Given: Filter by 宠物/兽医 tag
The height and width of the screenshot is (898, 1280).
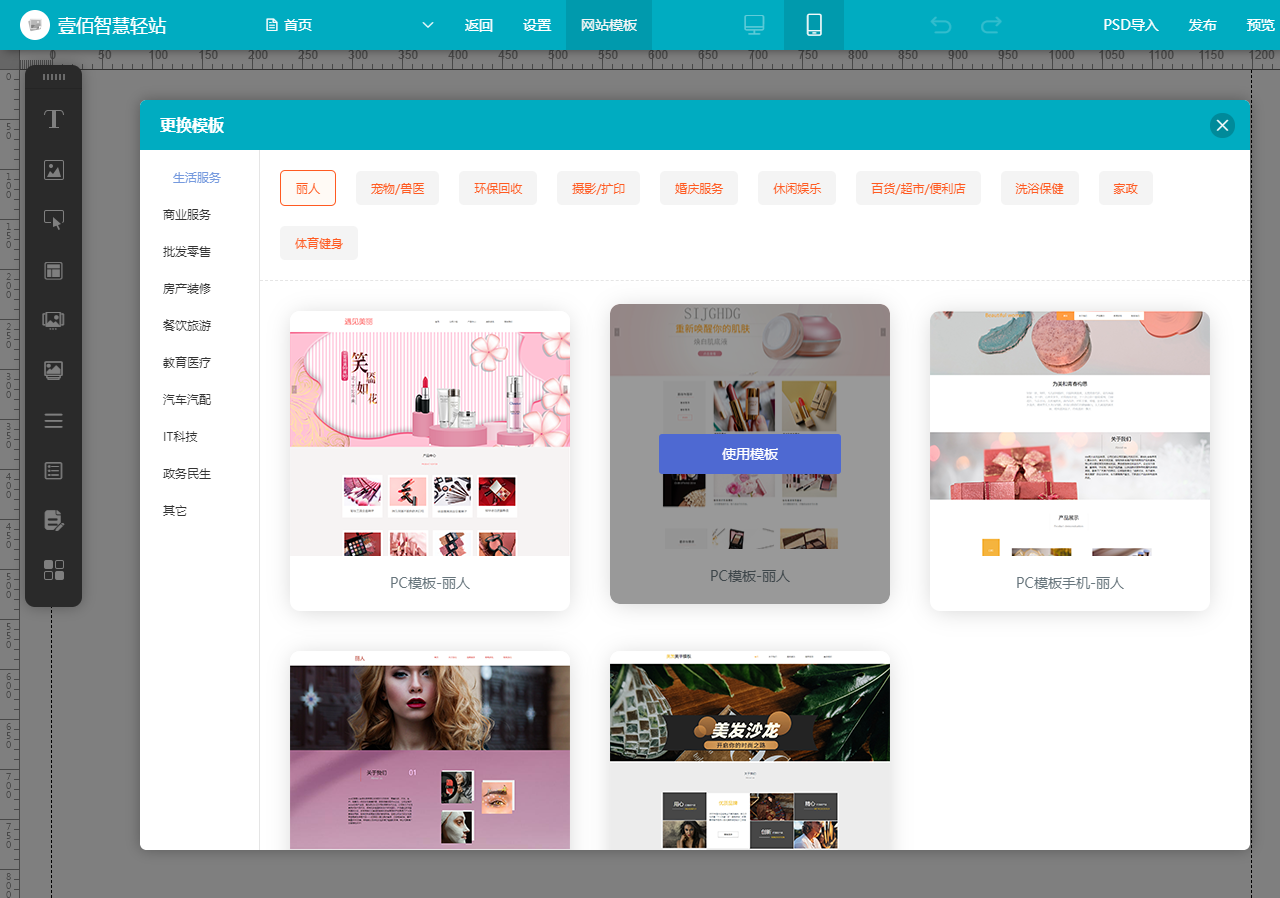Looking at the screenshot, I should [397, 188].
